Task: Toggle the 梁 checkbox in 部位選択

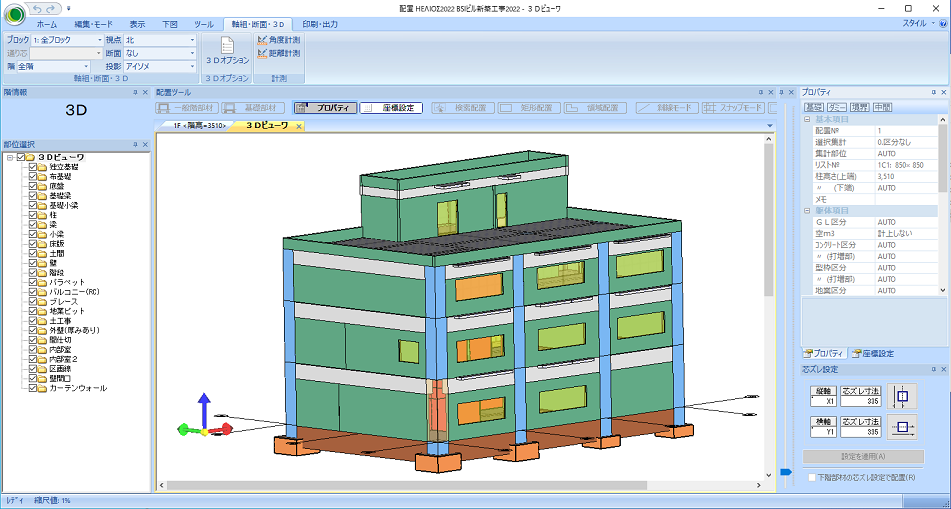Action: [x=33, y=224]
